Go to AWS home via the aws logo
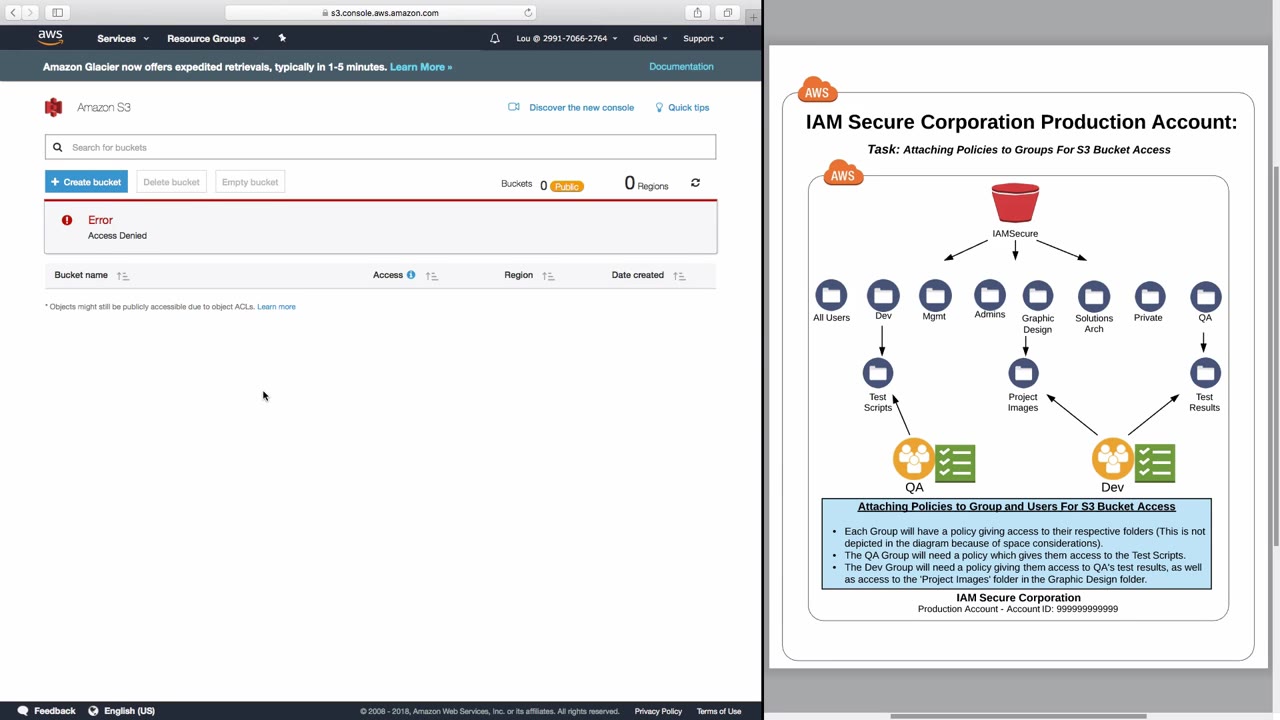Image resolution: width=1280 pixels, height=720 pixels. pos(50,38)
